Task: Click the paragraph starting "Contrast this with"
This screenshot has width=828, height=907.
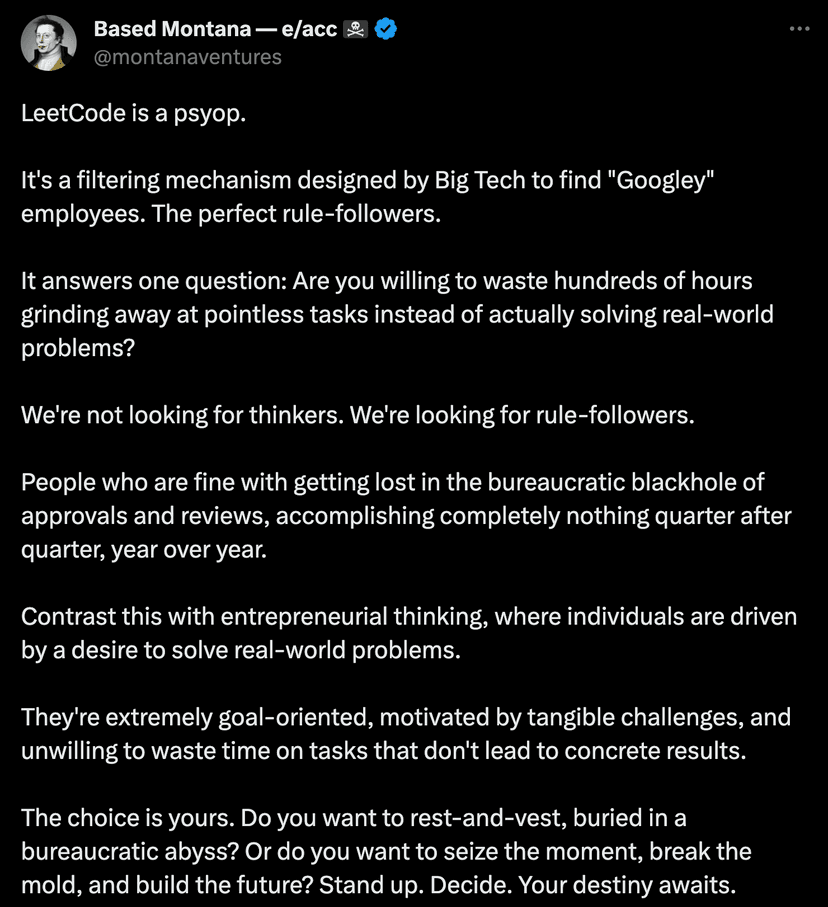Action: coord(408,633)
